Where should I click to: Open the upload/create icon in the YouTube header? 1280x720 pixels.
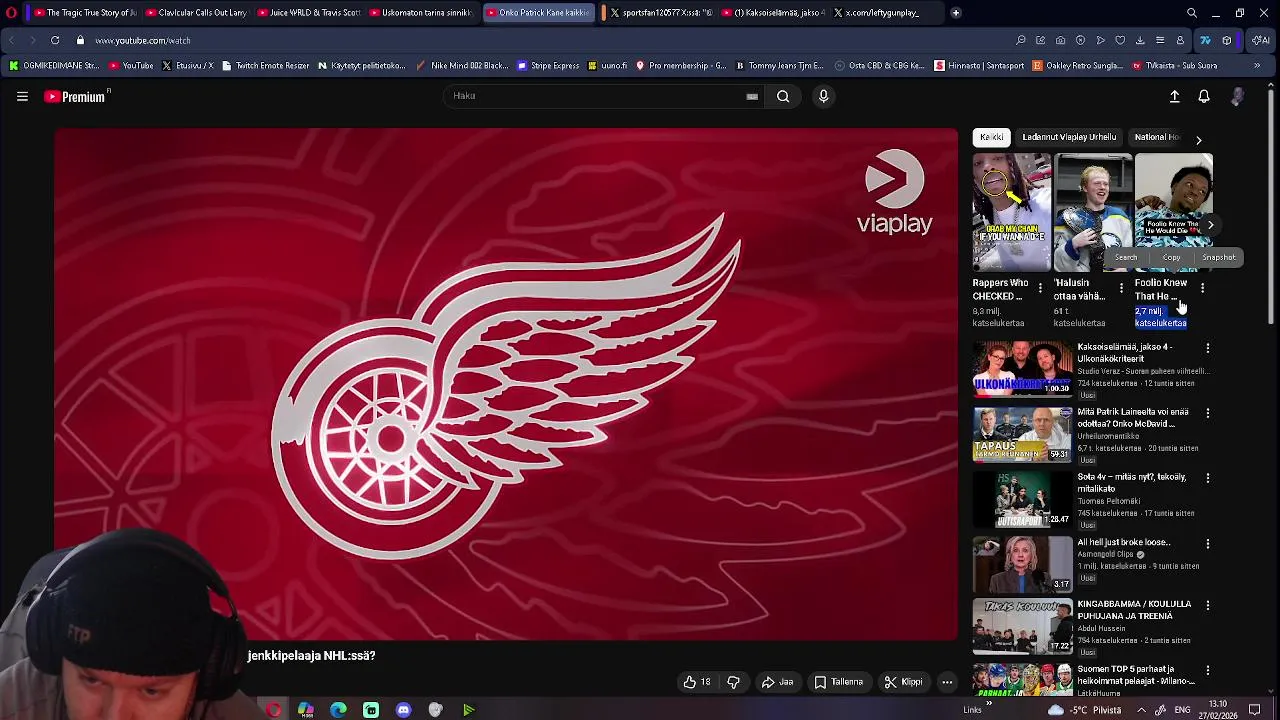coord(1175,96)
